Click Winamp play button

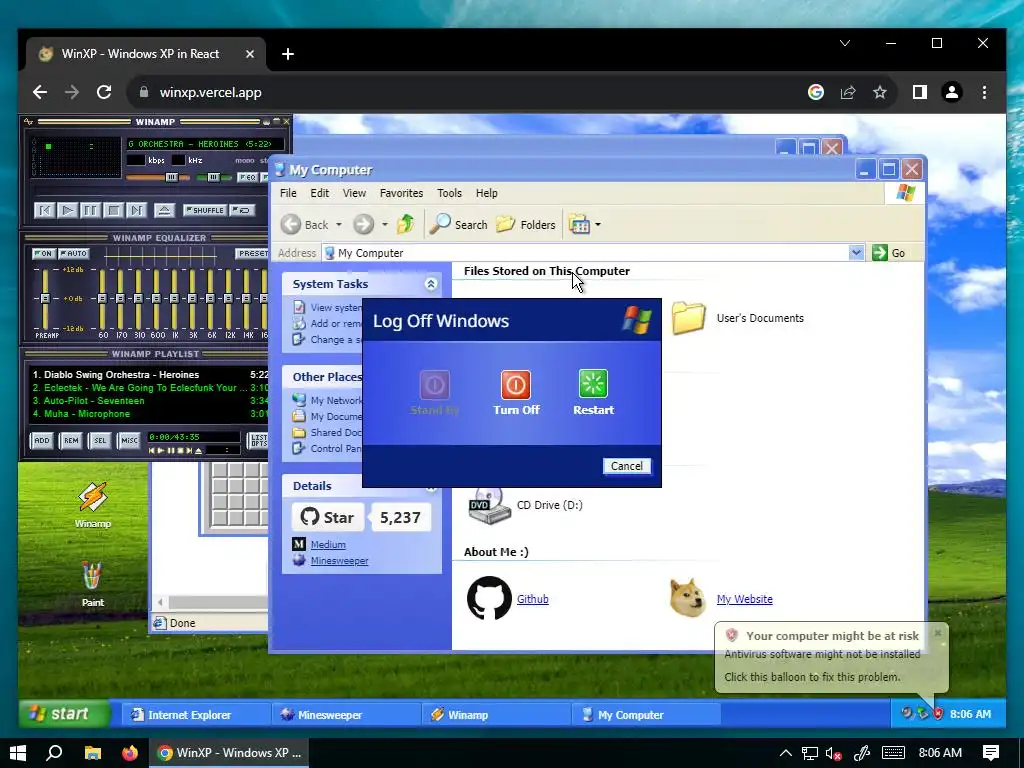67,210
